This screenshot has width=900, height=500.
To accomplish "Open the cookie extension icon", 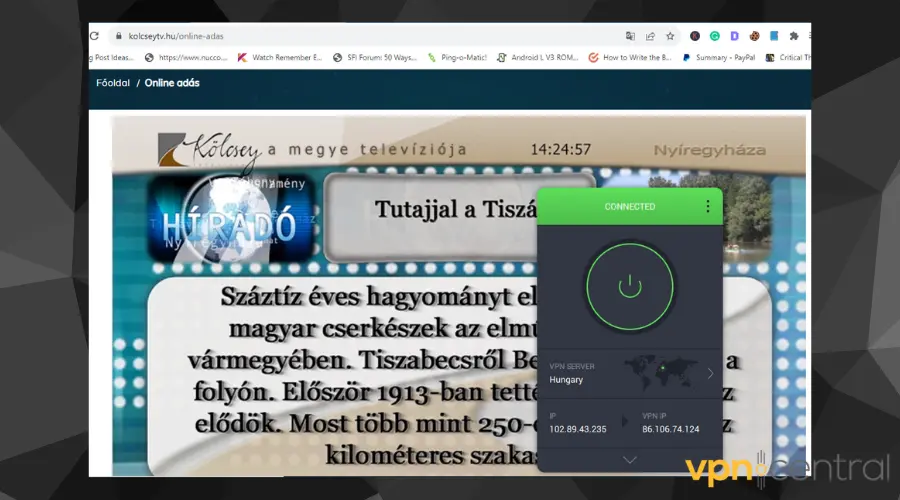I will pos(754,36).
